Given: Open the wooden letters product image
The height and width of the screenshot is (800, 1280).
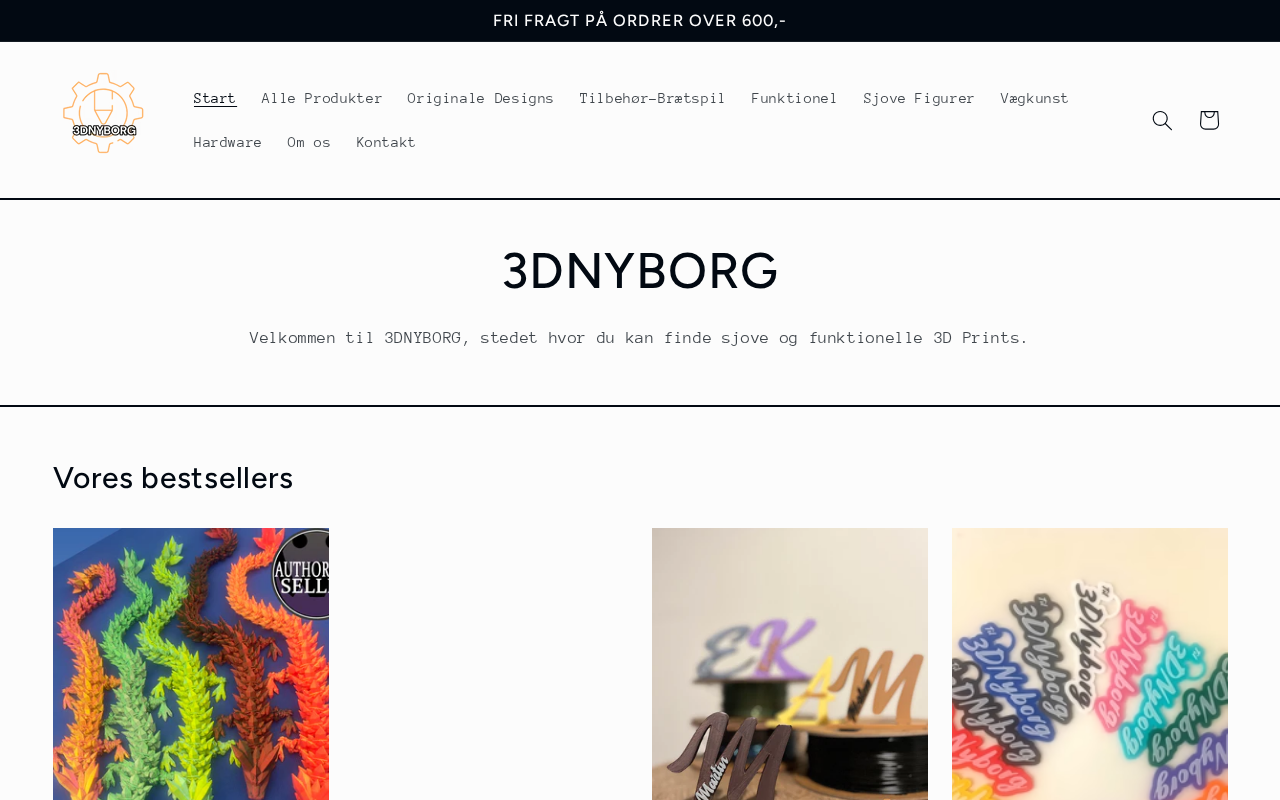Looking at the screenshot, I should (x=790, y=664).
